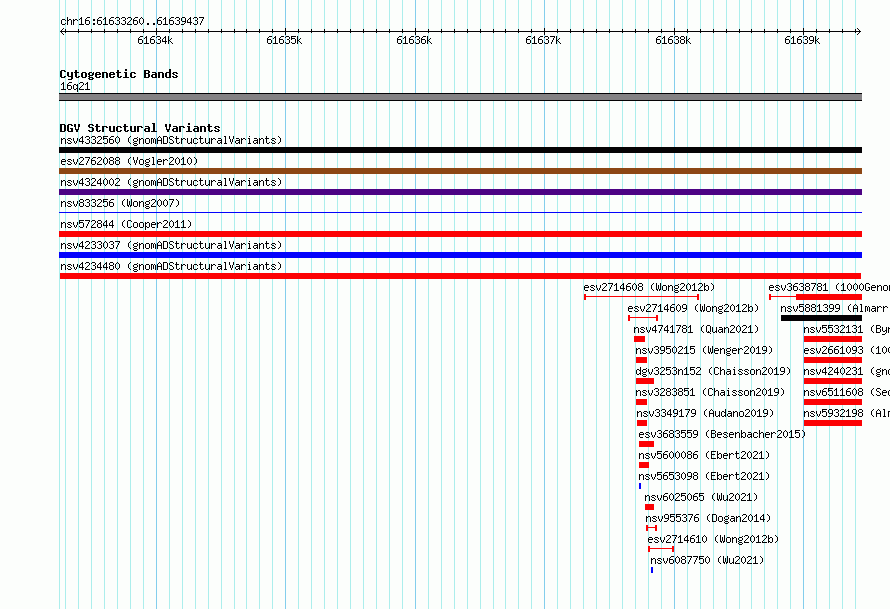This screenshot has height=609, width=890.
Task: Click the small blue nsv5653098 marker
Action: pyautogui.click(x=640, y=486)
